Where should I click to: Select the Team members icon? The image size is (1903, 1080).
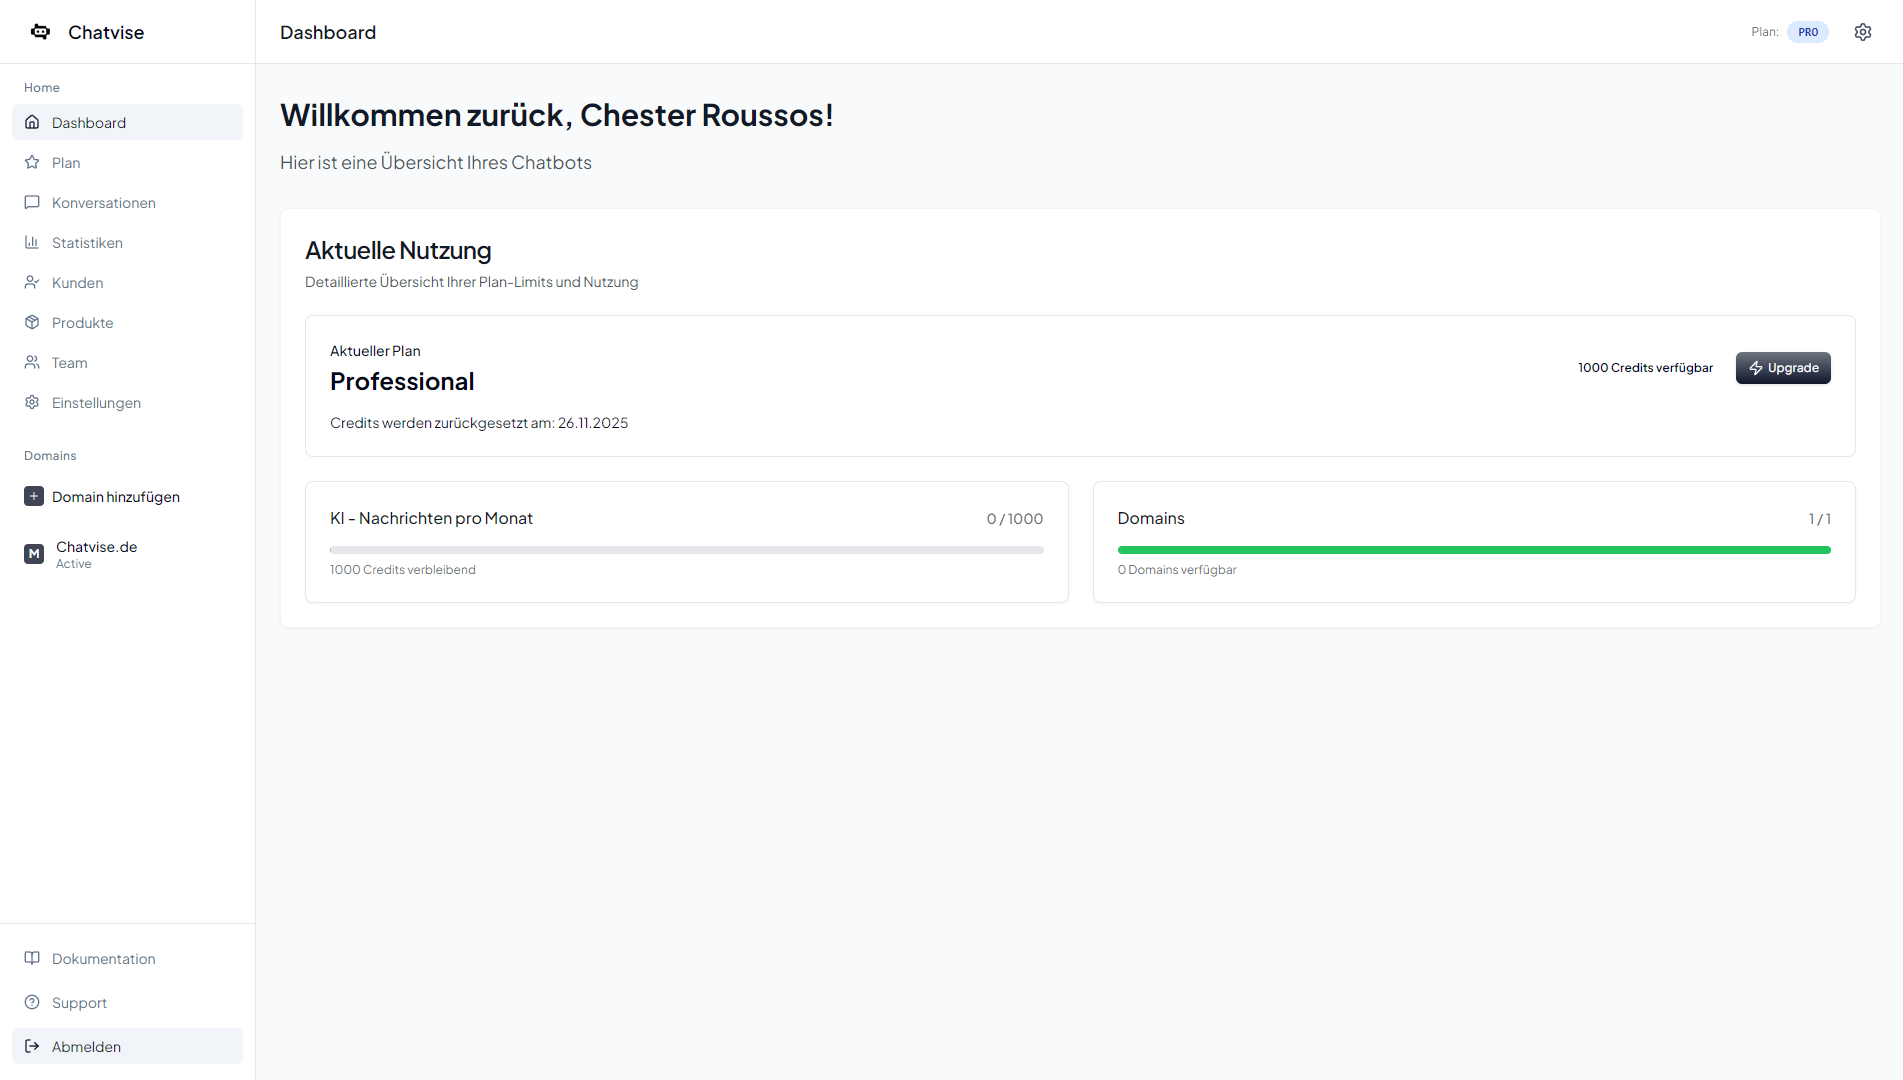coord(33,362)
